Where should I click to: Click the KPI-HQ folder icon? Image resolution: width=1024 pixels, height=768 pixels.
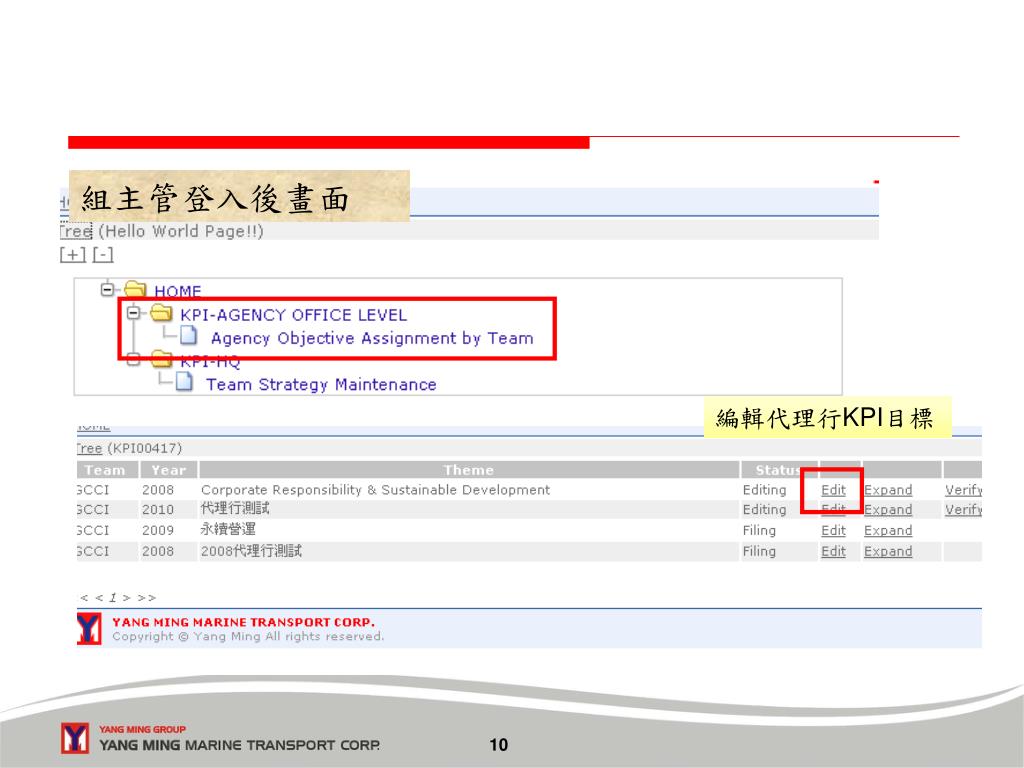161,361
